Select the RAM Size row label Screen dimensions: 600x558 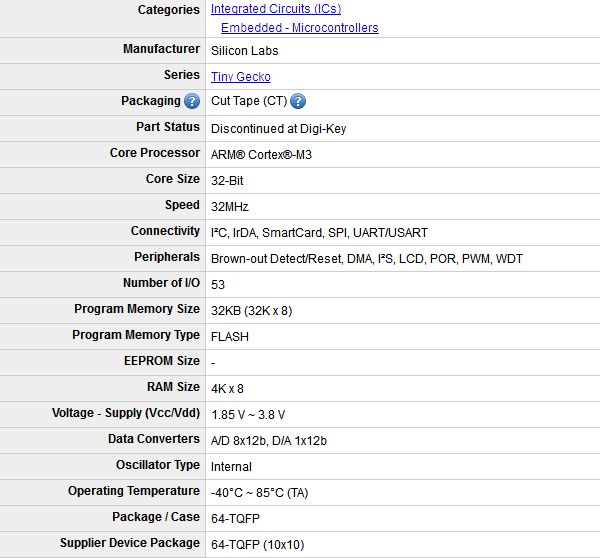point(173,387)
